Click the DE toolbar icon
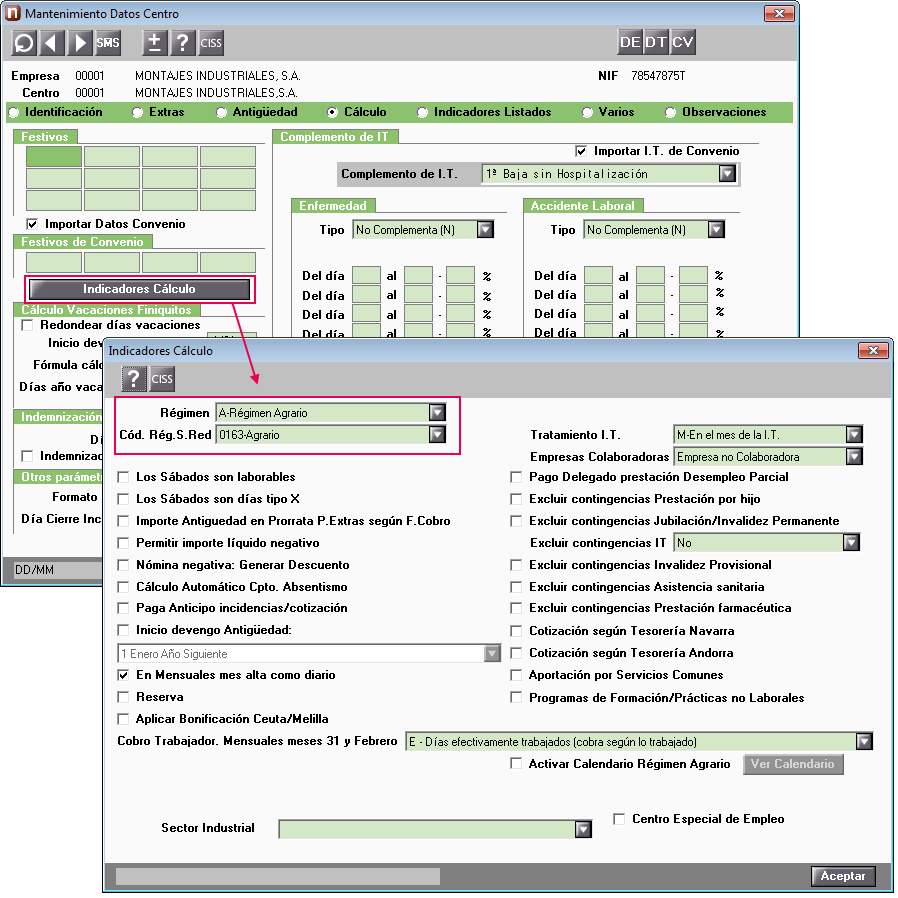The height and width of the screenshot is (898, 898). pos(629,42)
